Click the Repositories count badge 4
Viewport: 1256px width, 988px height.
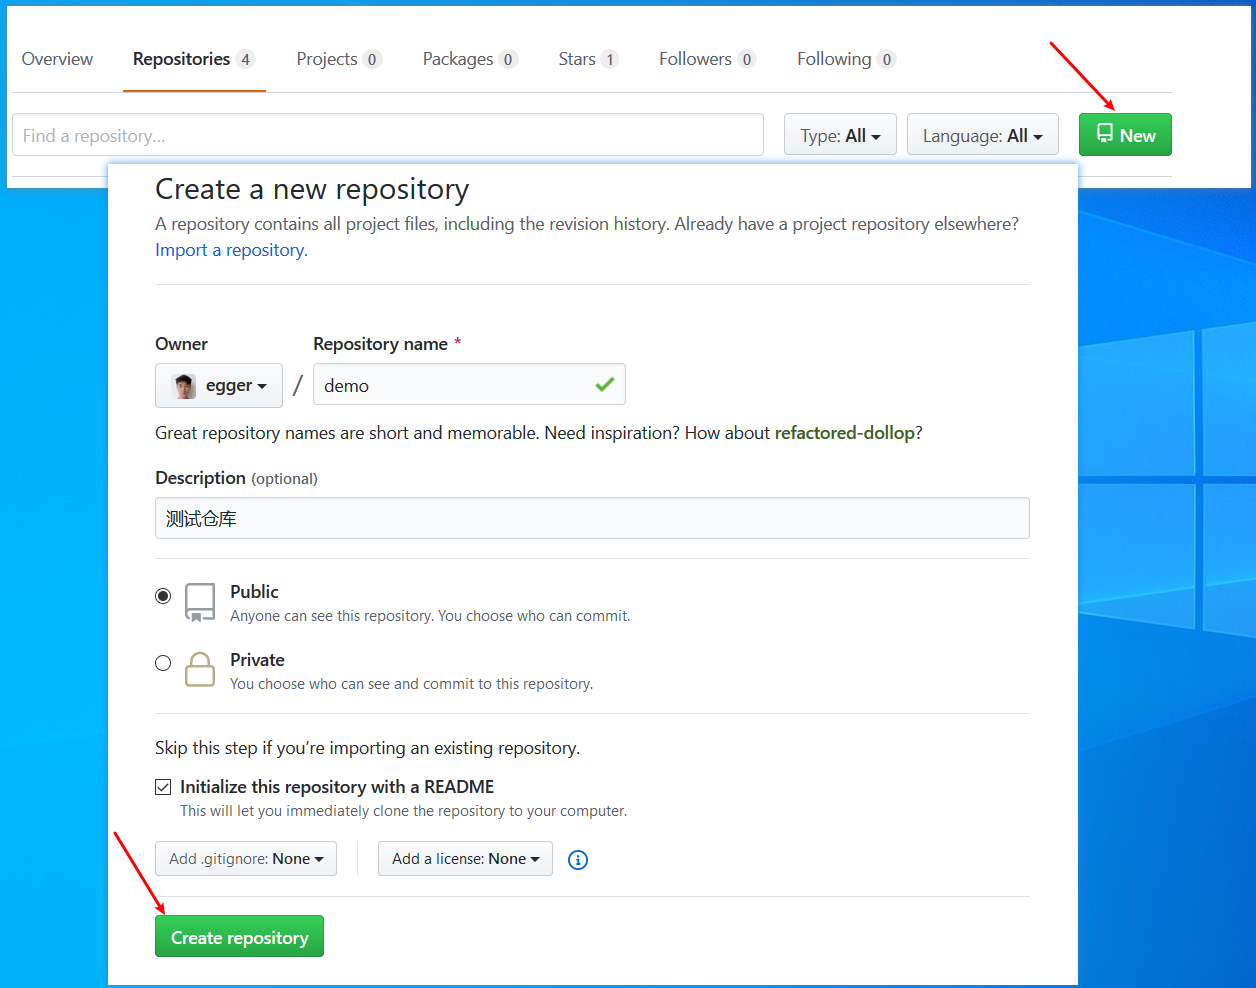[x=245, y=59]
